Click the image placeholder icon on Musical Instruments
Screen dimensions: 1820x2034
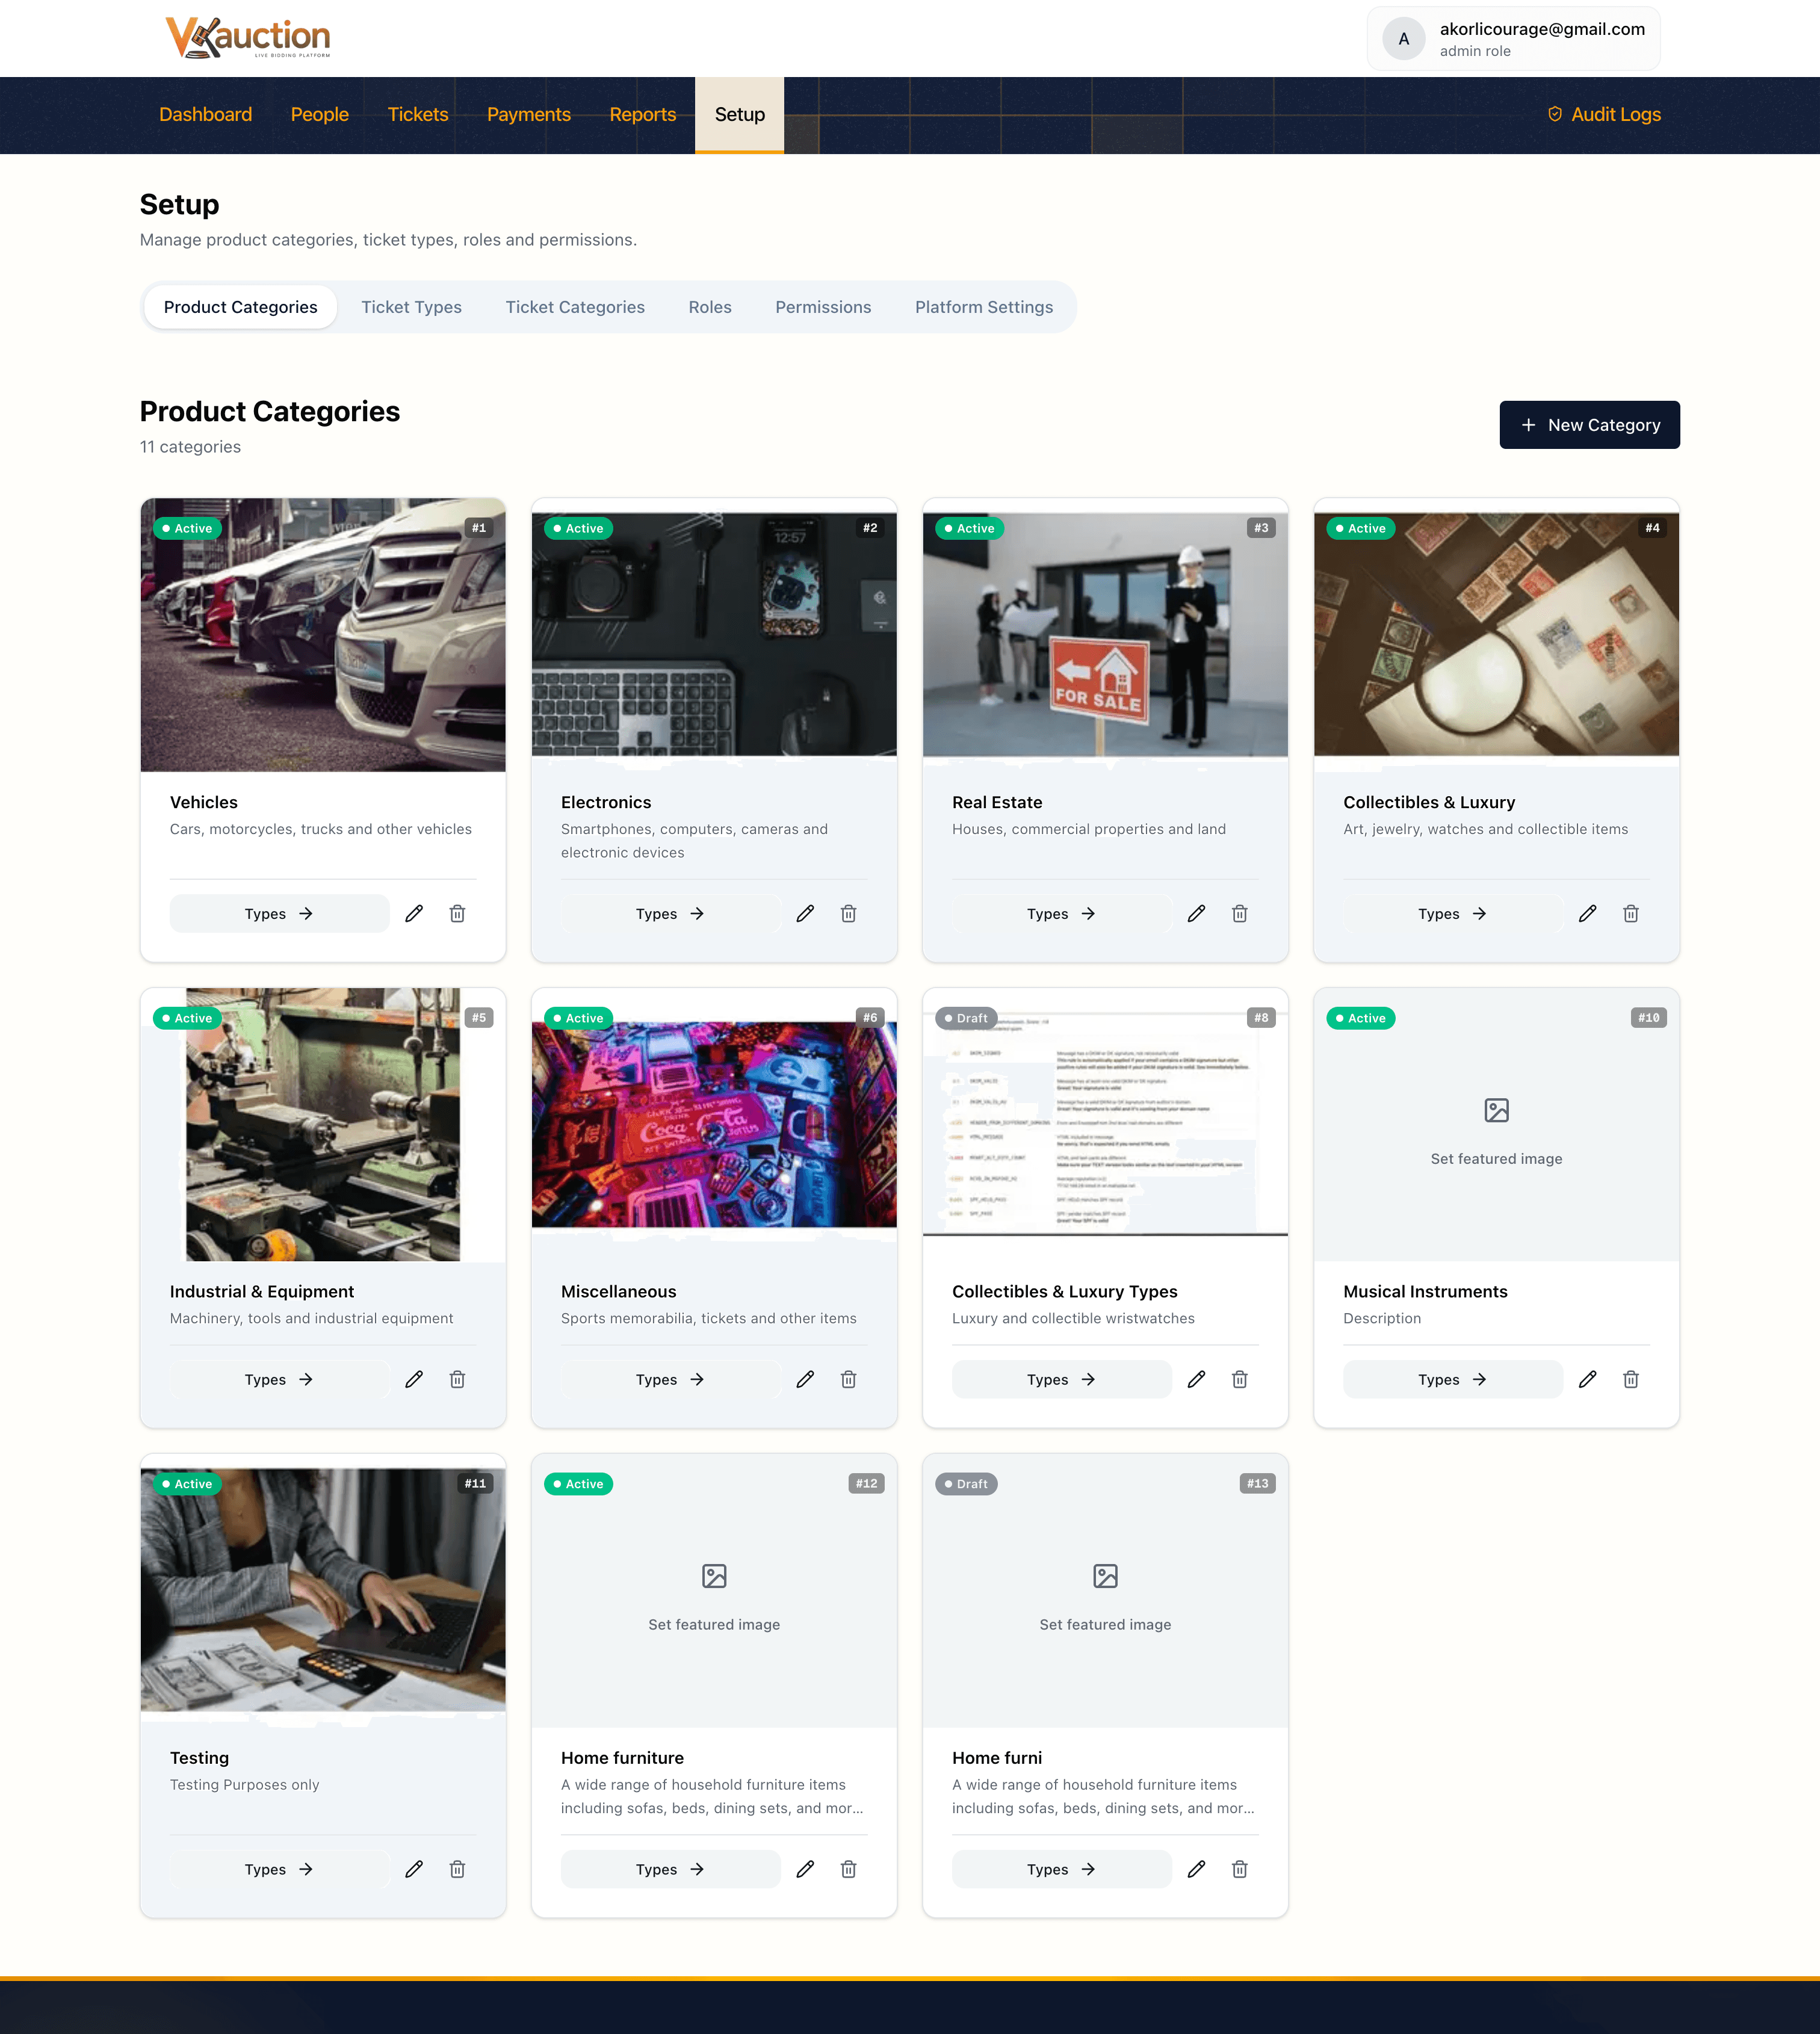(1496, 1110)
